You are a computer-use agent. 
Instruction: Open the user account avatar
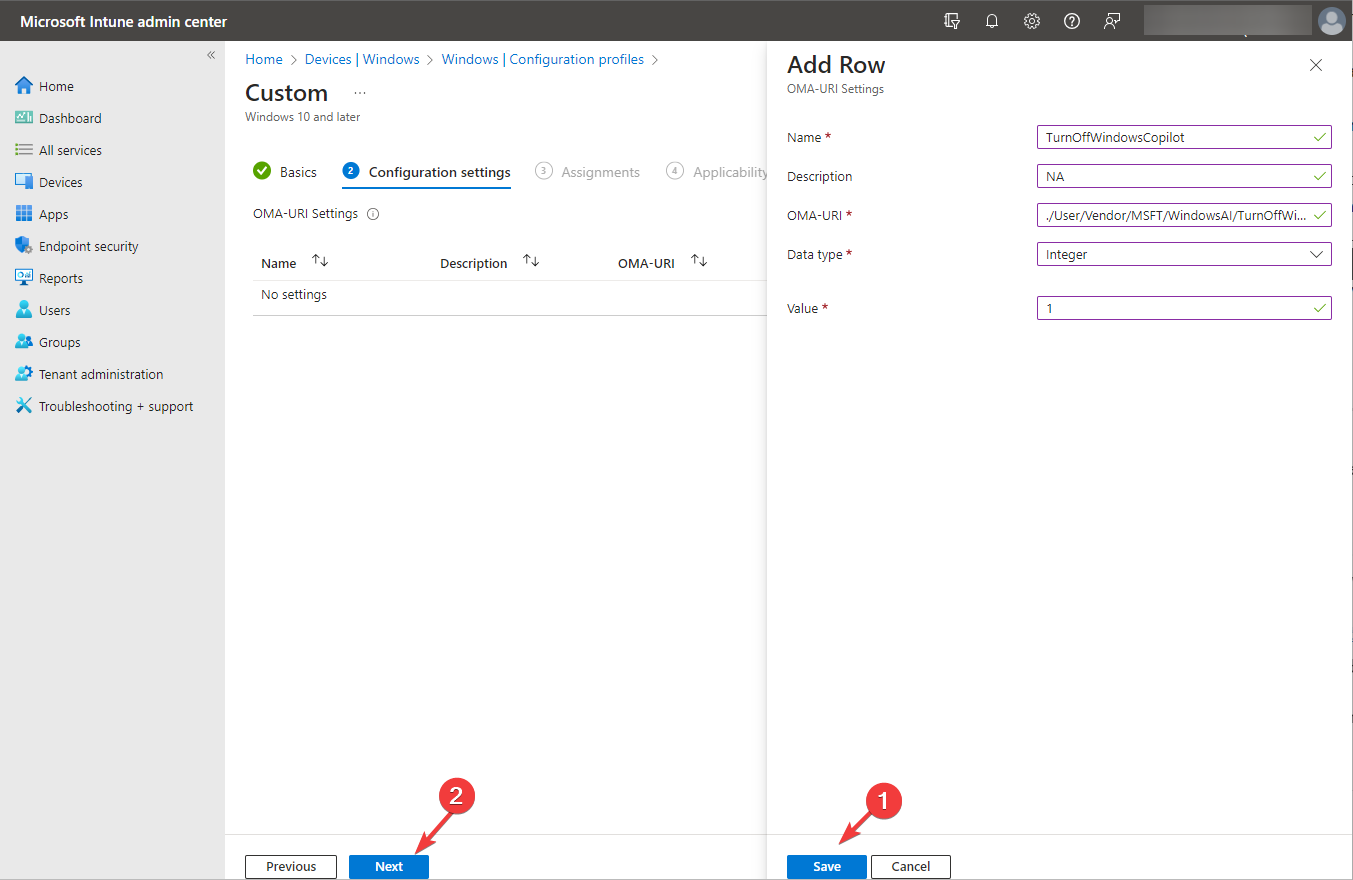click(1331, 21)
